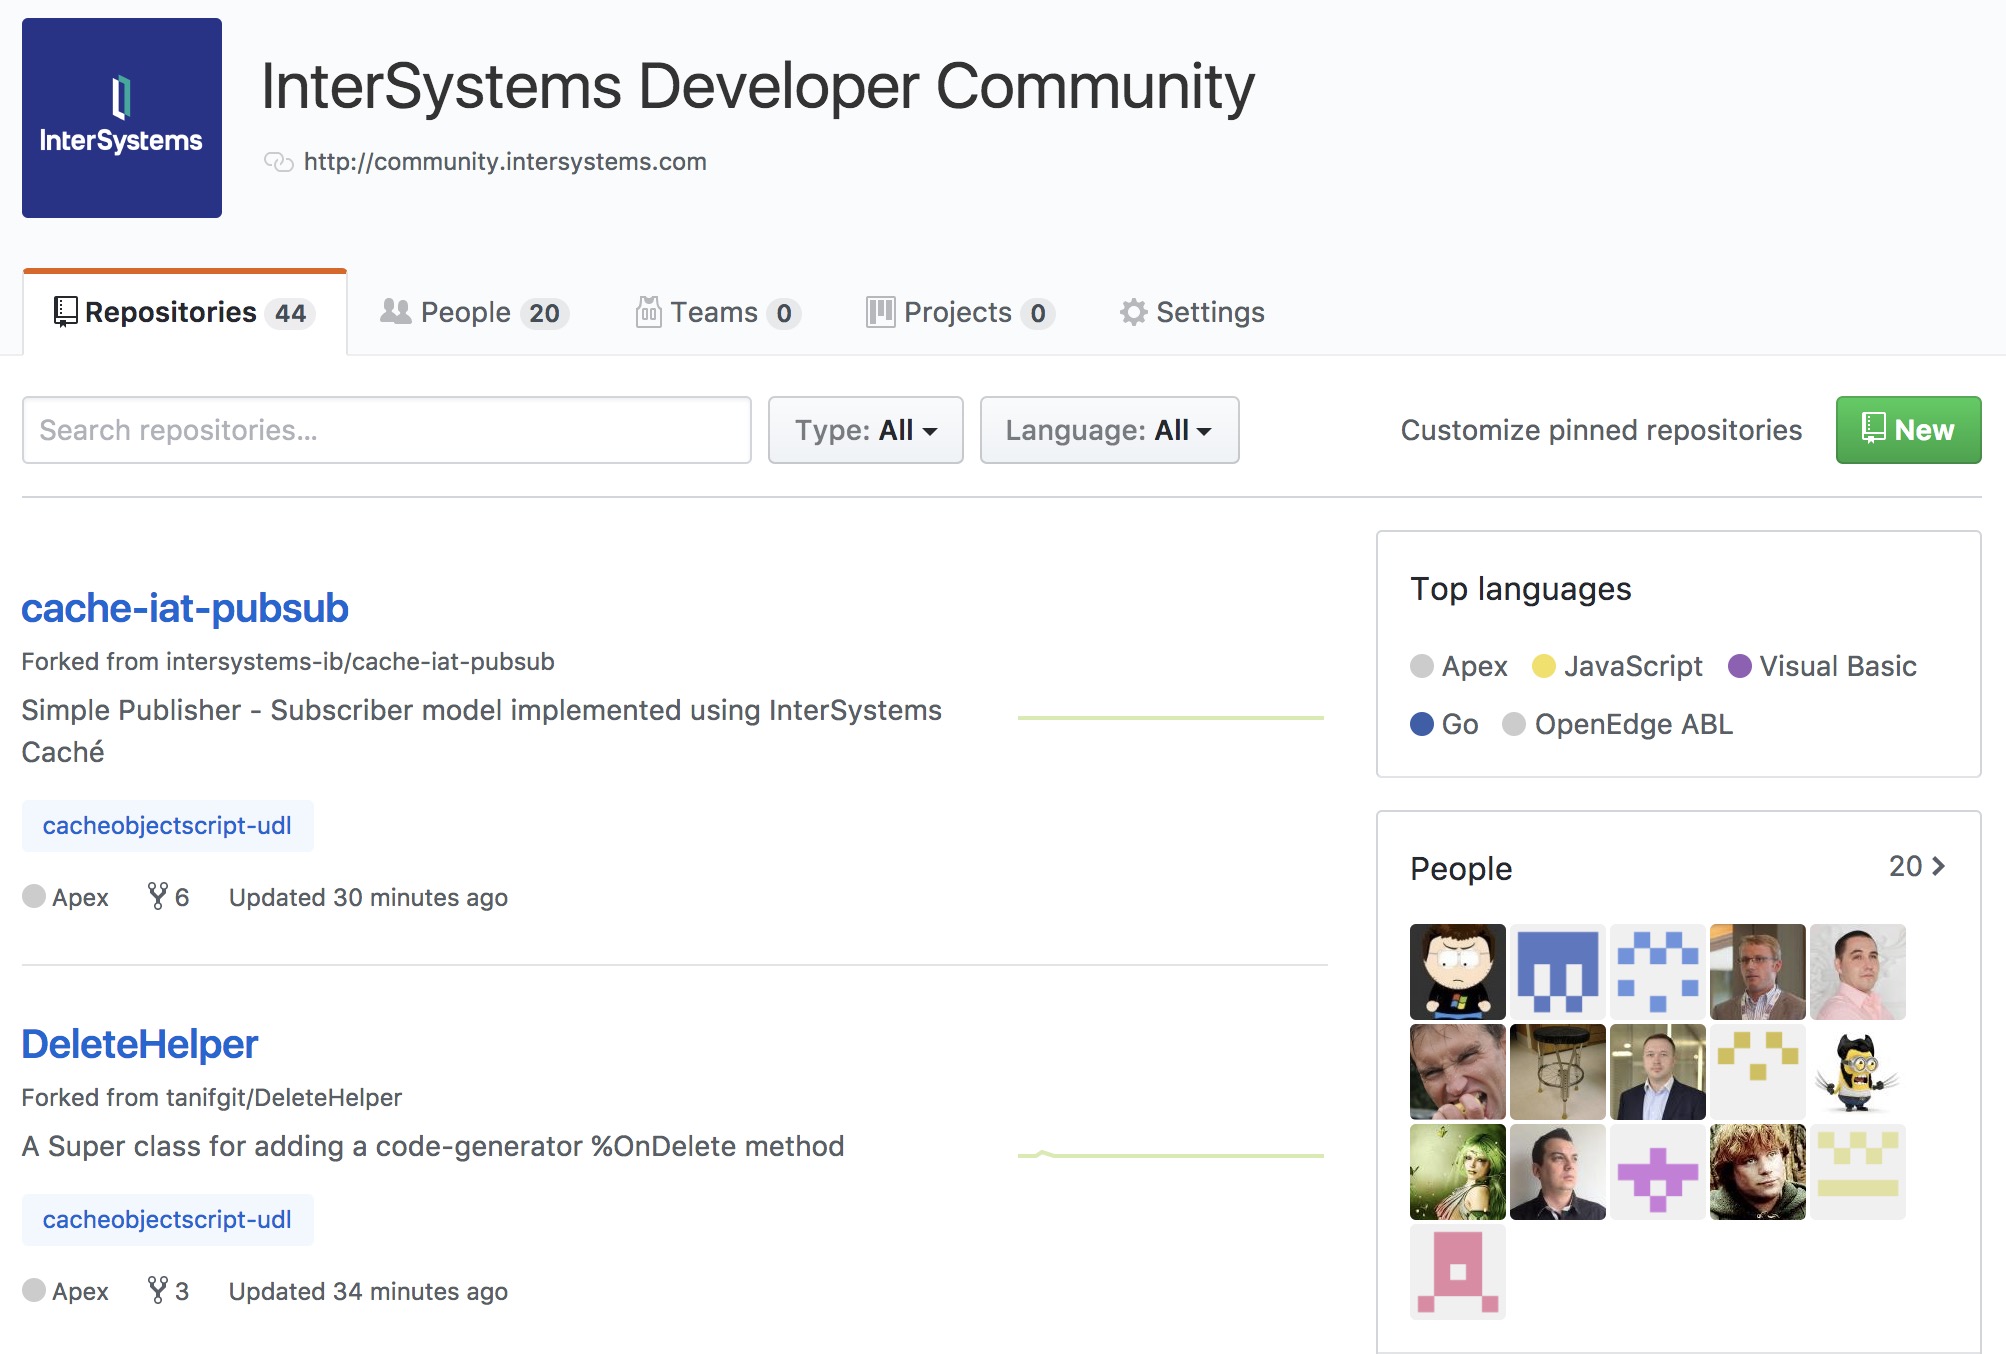Open the minion avatar's profile
This screenshot has width=2006, height=1354.
pos(1857,1072)
